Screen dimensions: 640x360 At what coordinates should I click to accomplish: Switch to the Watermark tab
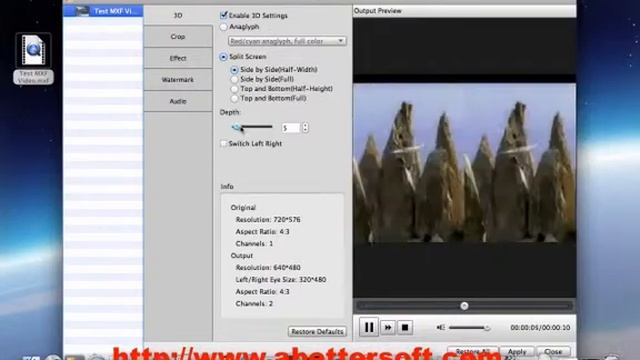[x=178, y=80]
